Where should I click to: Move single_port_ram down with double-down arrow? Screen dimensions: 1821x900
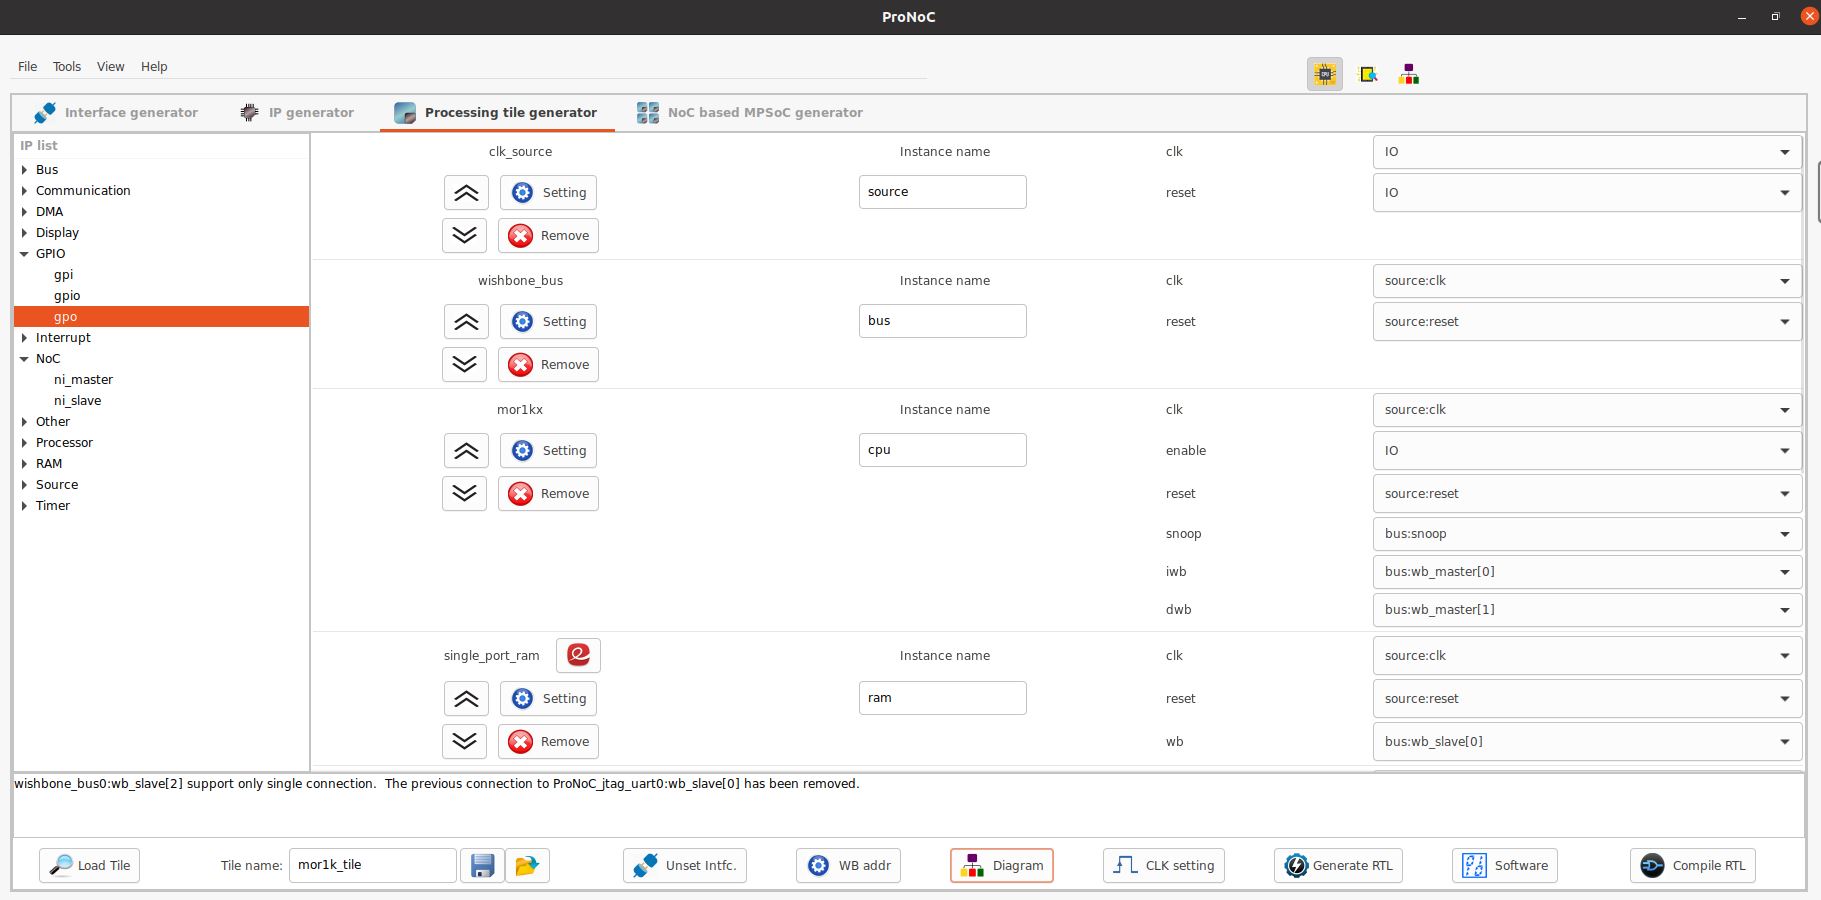pyautogui.click(x=464, y=742)
